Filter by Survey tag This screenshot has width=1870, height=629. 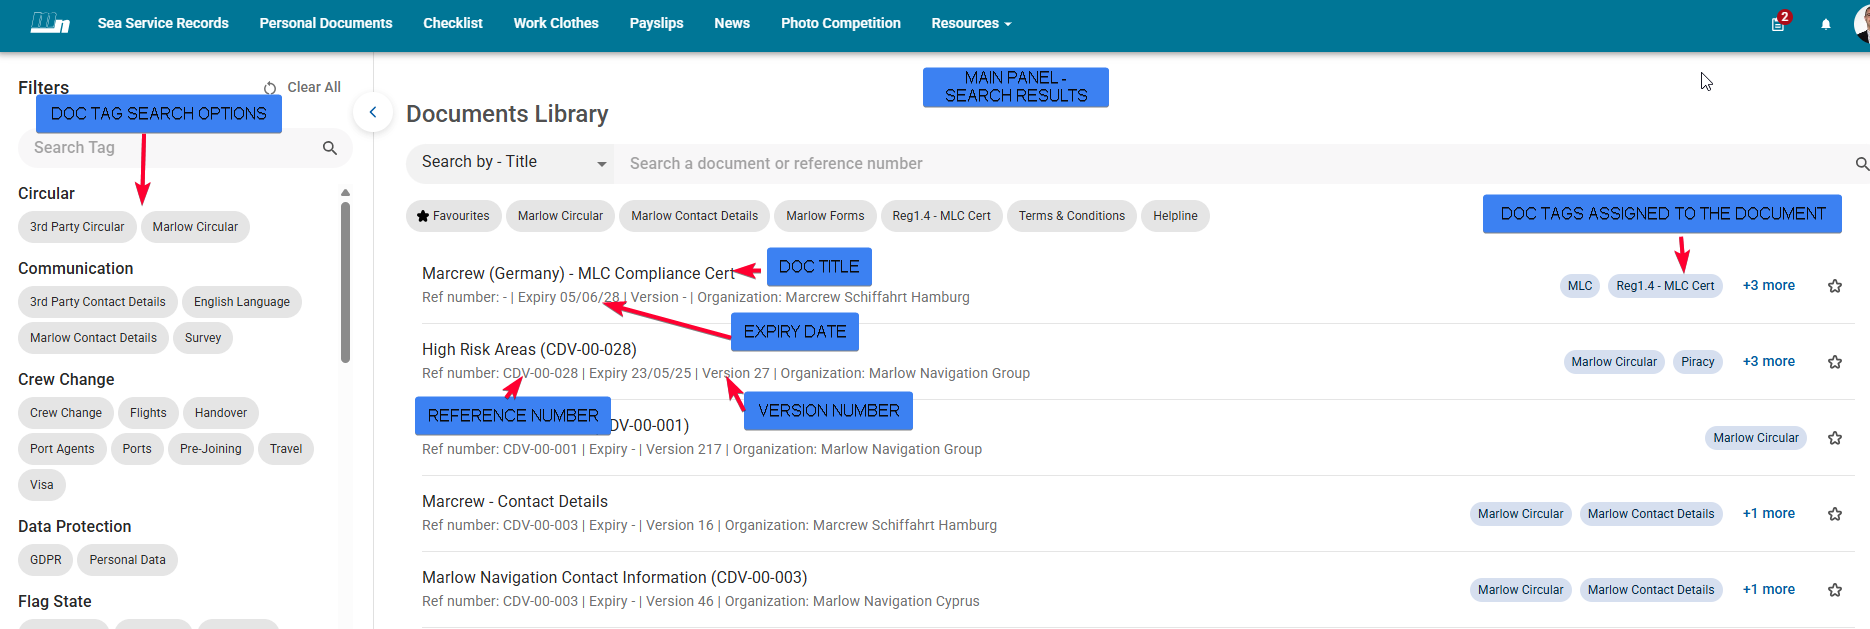[x=203, y=338]
